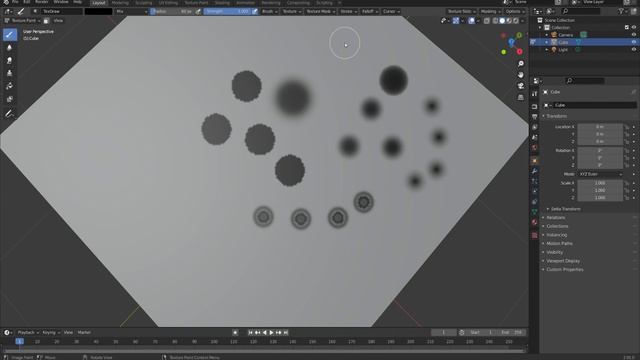Open the Object Constraints properties tab
Image resolution: width=640 pixels, height=360 pixels.
pos(535,202)
